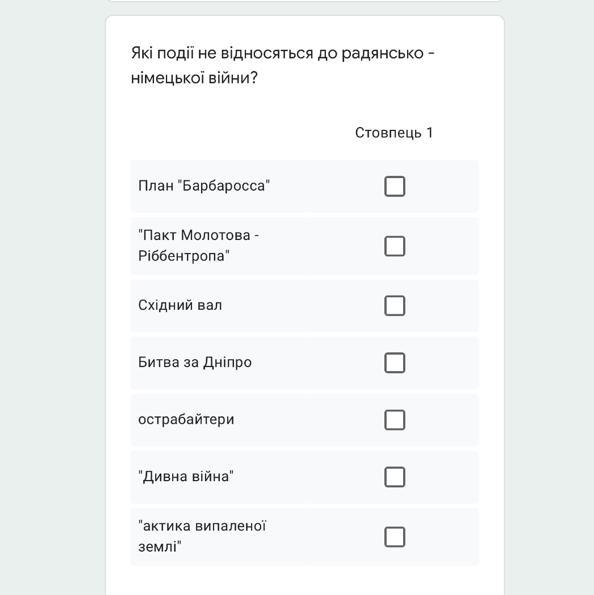This screenshot has height=595, width=594.
Task: Click the word землі in the last row
Action: coord(160,547)
